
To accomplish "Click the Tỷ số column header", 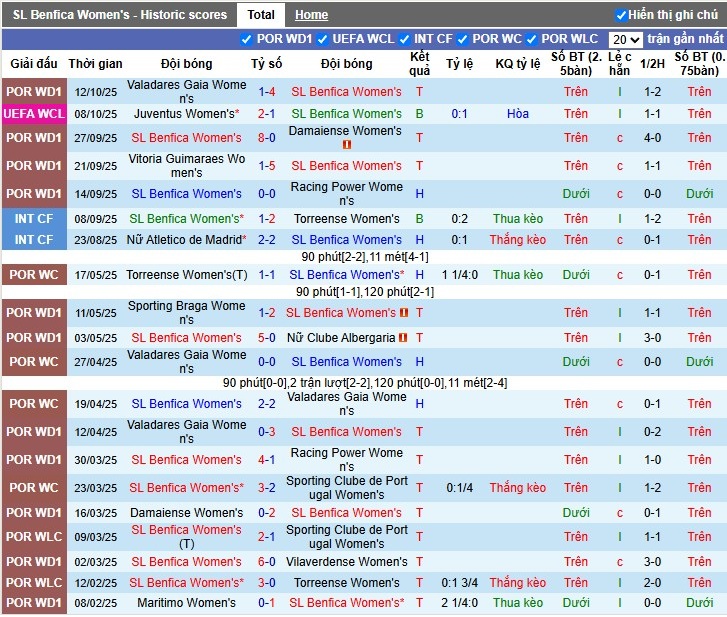I will coord(266,64).
